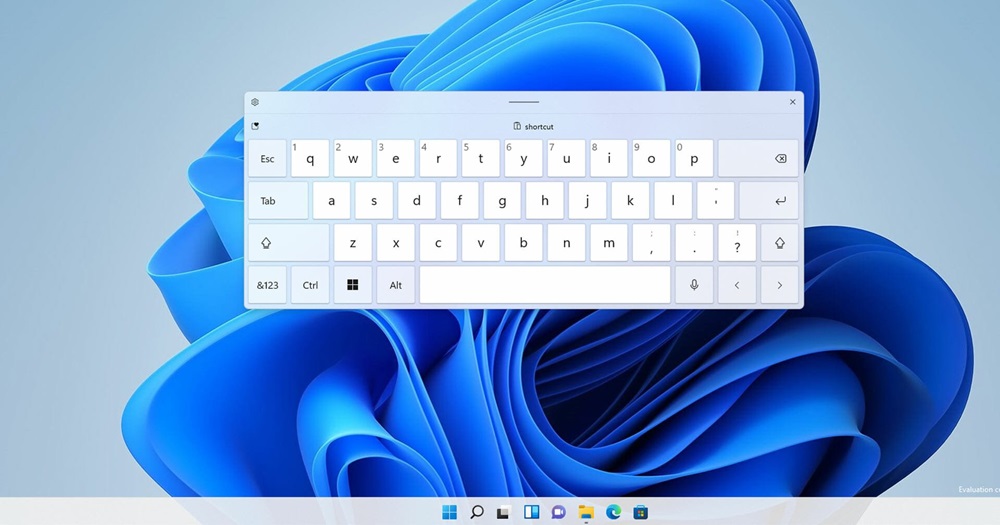Viewport: 1000px width, 525px height.
Task: Select the "shortcut" text suggestion
Action: [533, 126]
